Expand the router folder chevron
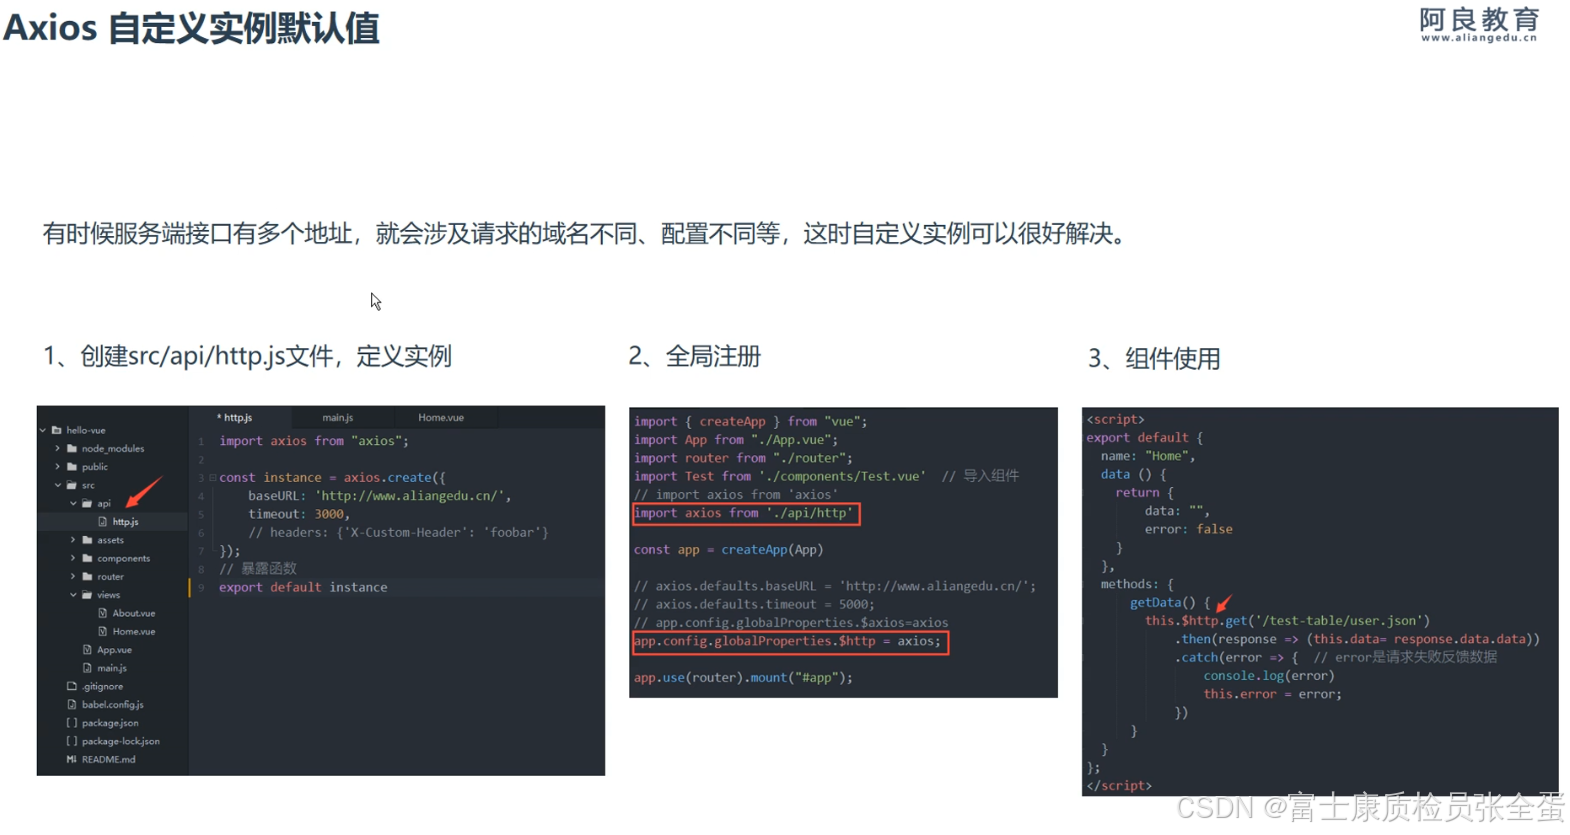This screenshot has height=835, width=1570. click(x=73, y=577)
